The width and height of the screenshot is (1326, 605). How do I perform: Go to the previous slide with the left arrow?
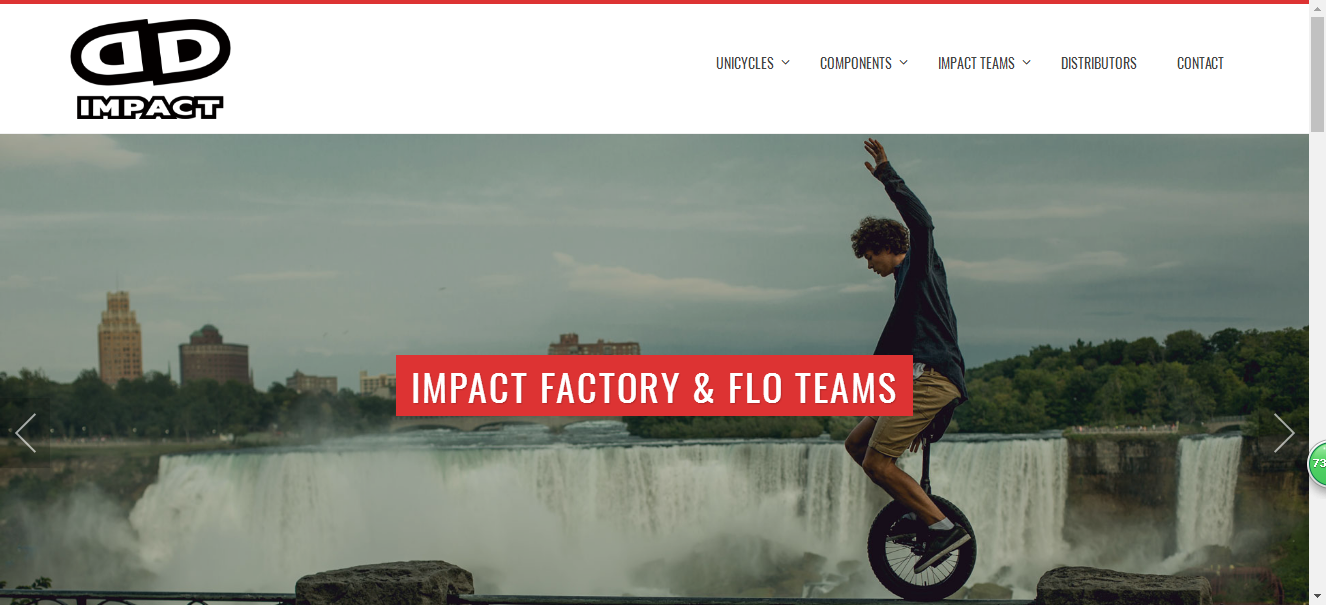[x=26, y=433]
